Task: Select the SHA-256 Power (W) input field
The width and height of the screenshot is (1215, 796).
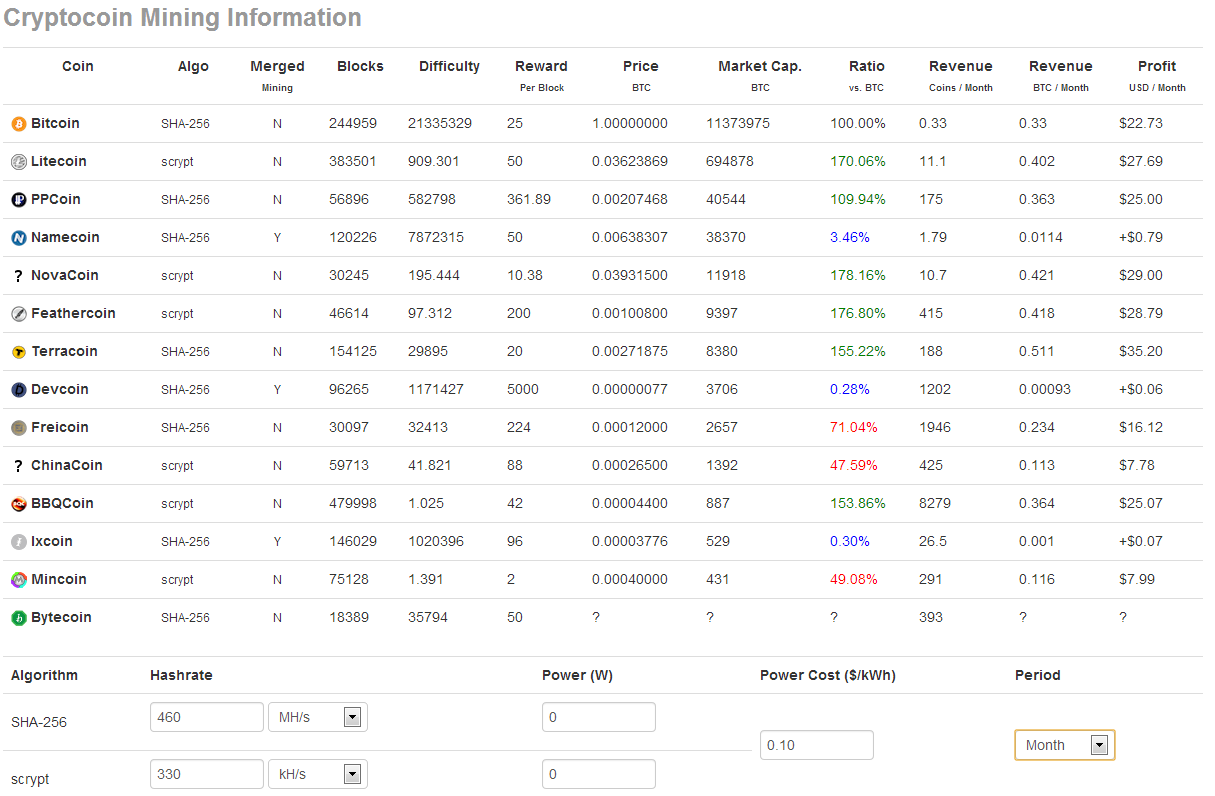Action: 599,717
